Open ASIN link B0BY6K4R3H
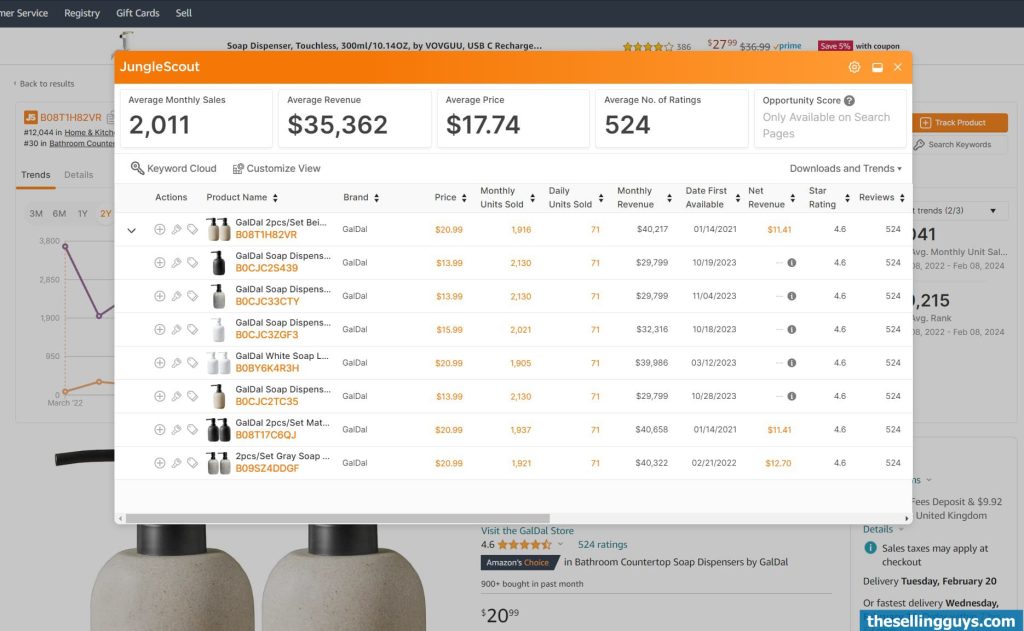Screen dimensions: 1024x631 click(x=267, y=368)
